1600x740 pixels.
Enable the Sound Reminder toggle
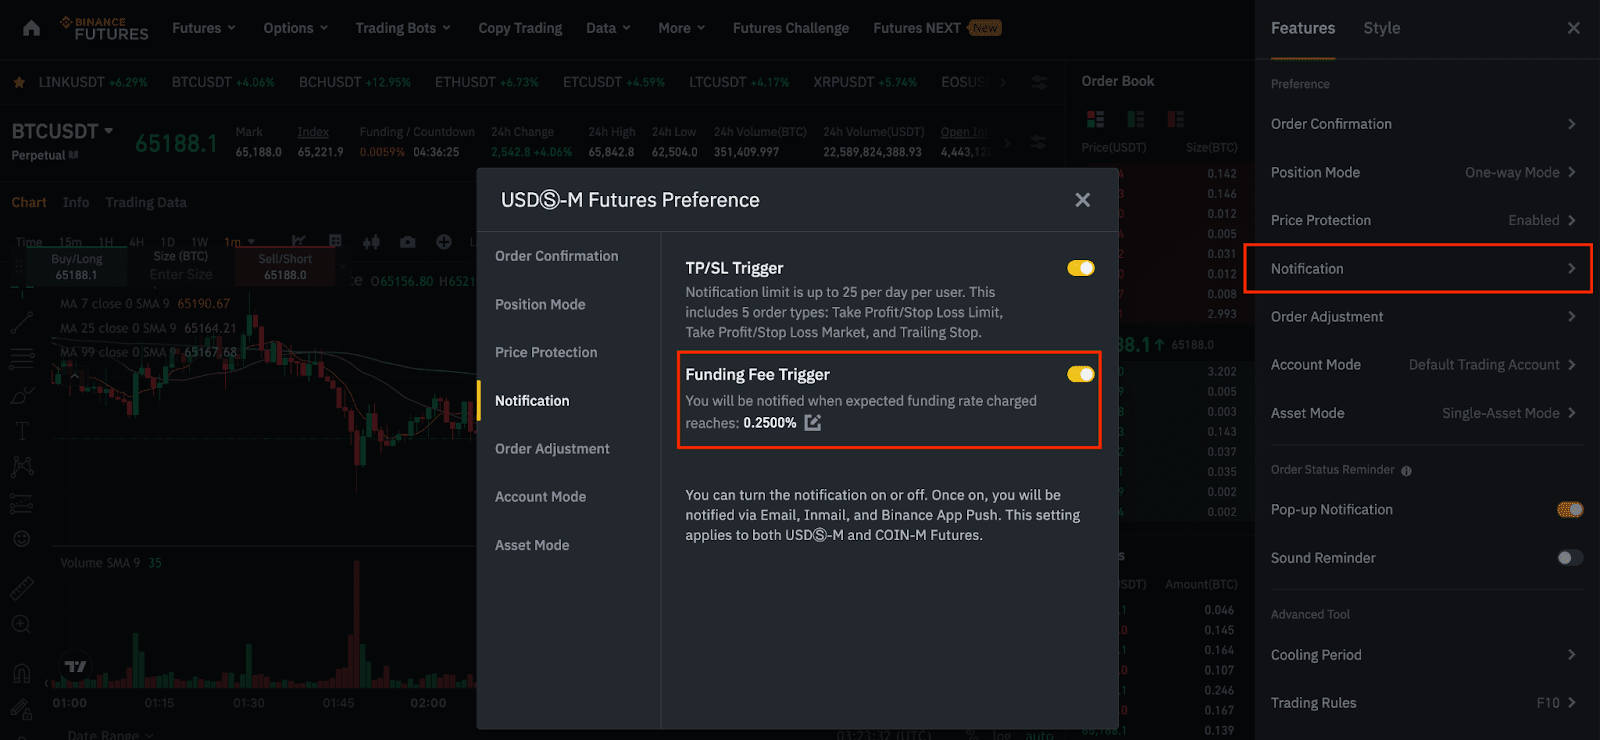[1569, 558]
